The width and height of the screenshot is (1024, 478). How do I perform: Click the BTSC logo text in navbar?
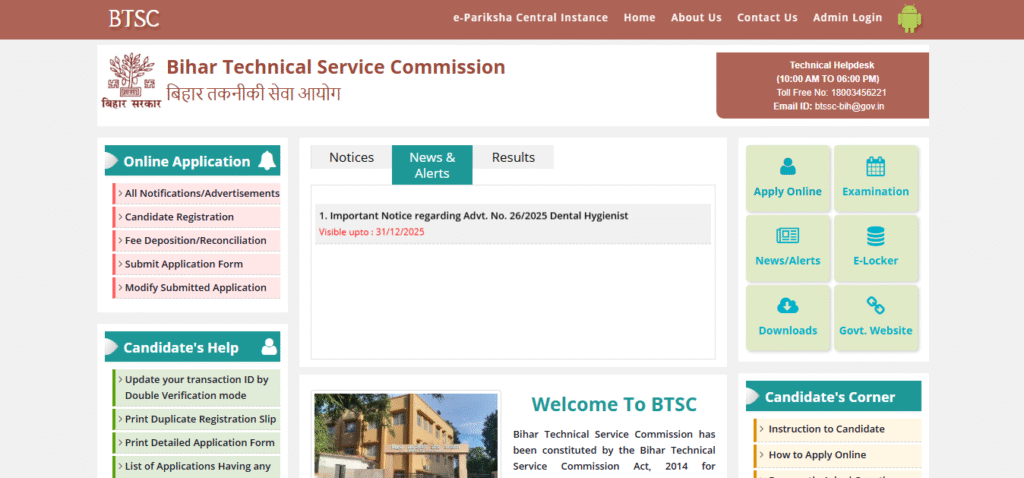pos(134,18)
